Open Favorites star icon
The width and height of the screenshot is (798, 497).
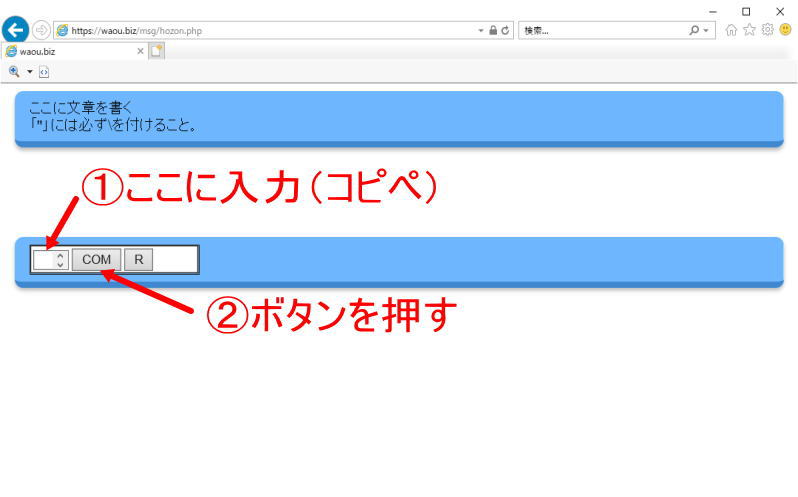[749, 30]
